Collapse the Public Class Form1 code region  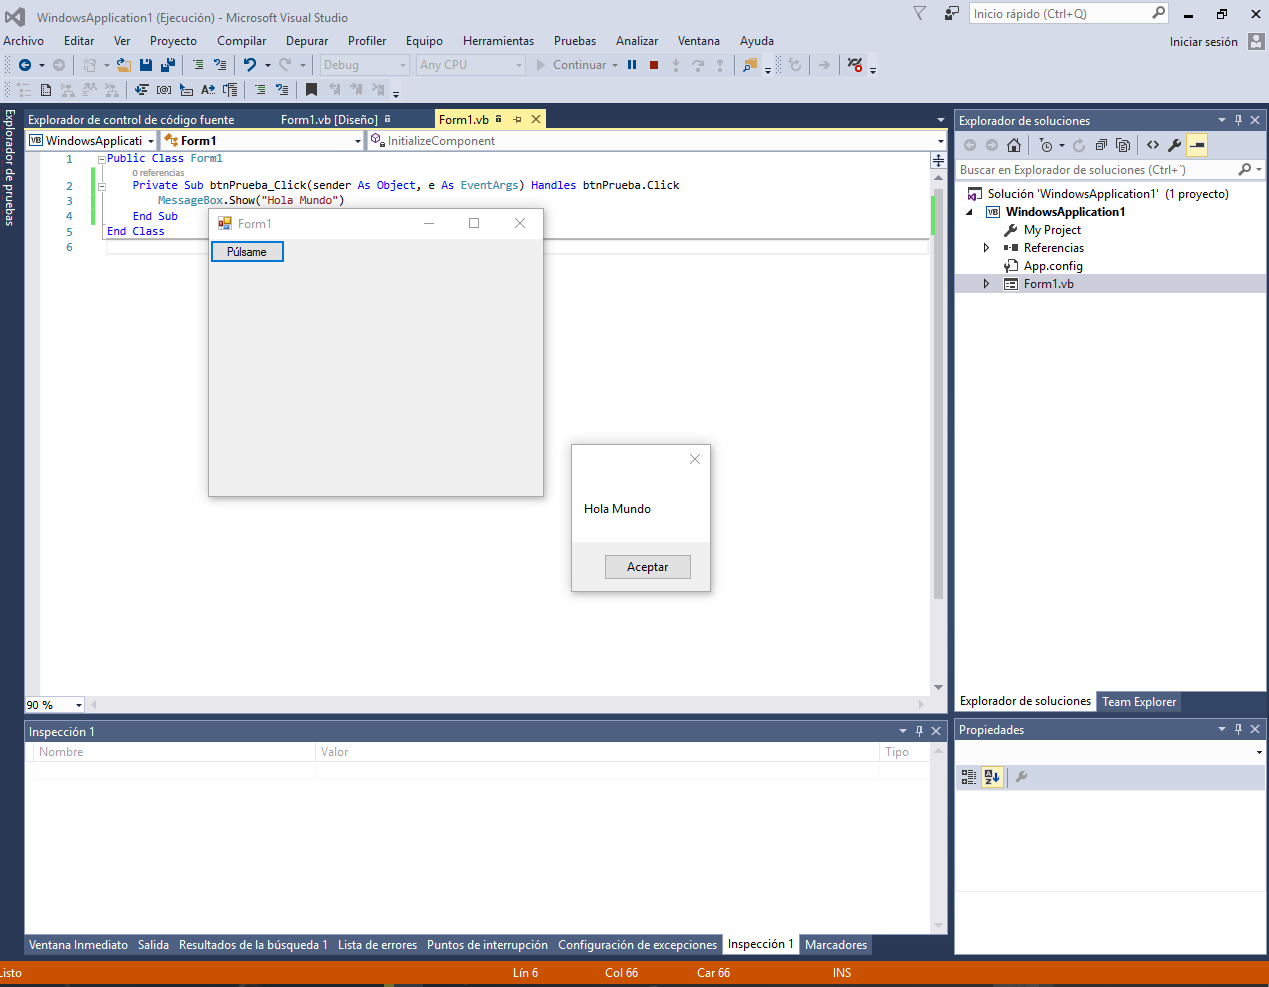101,159
